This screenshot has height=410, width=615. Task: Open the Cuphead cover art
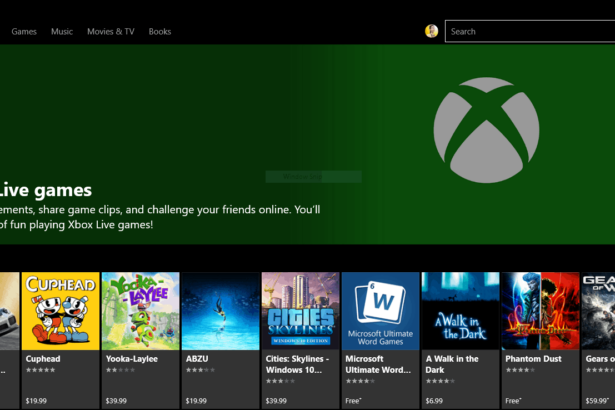(x=60, y=311)
